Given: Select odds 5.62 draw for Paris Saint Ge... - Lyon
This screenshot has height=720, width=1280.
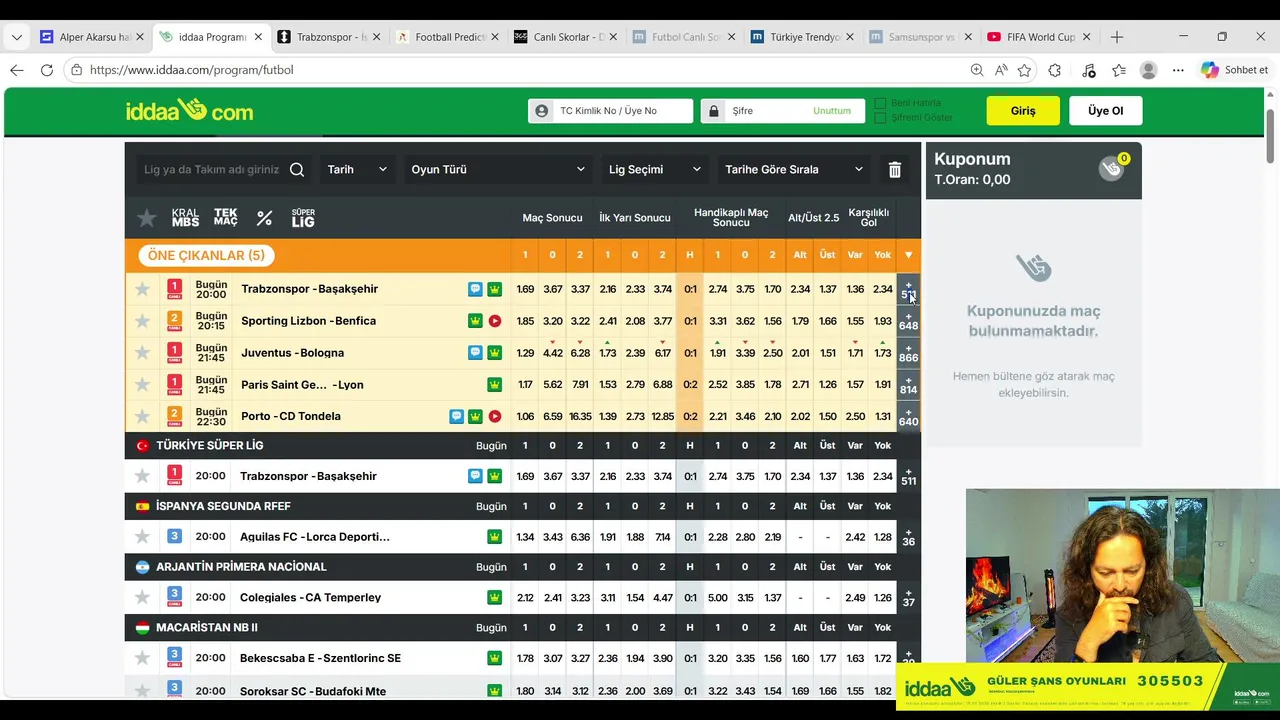Looking at the screenshot, I should 553,385.
